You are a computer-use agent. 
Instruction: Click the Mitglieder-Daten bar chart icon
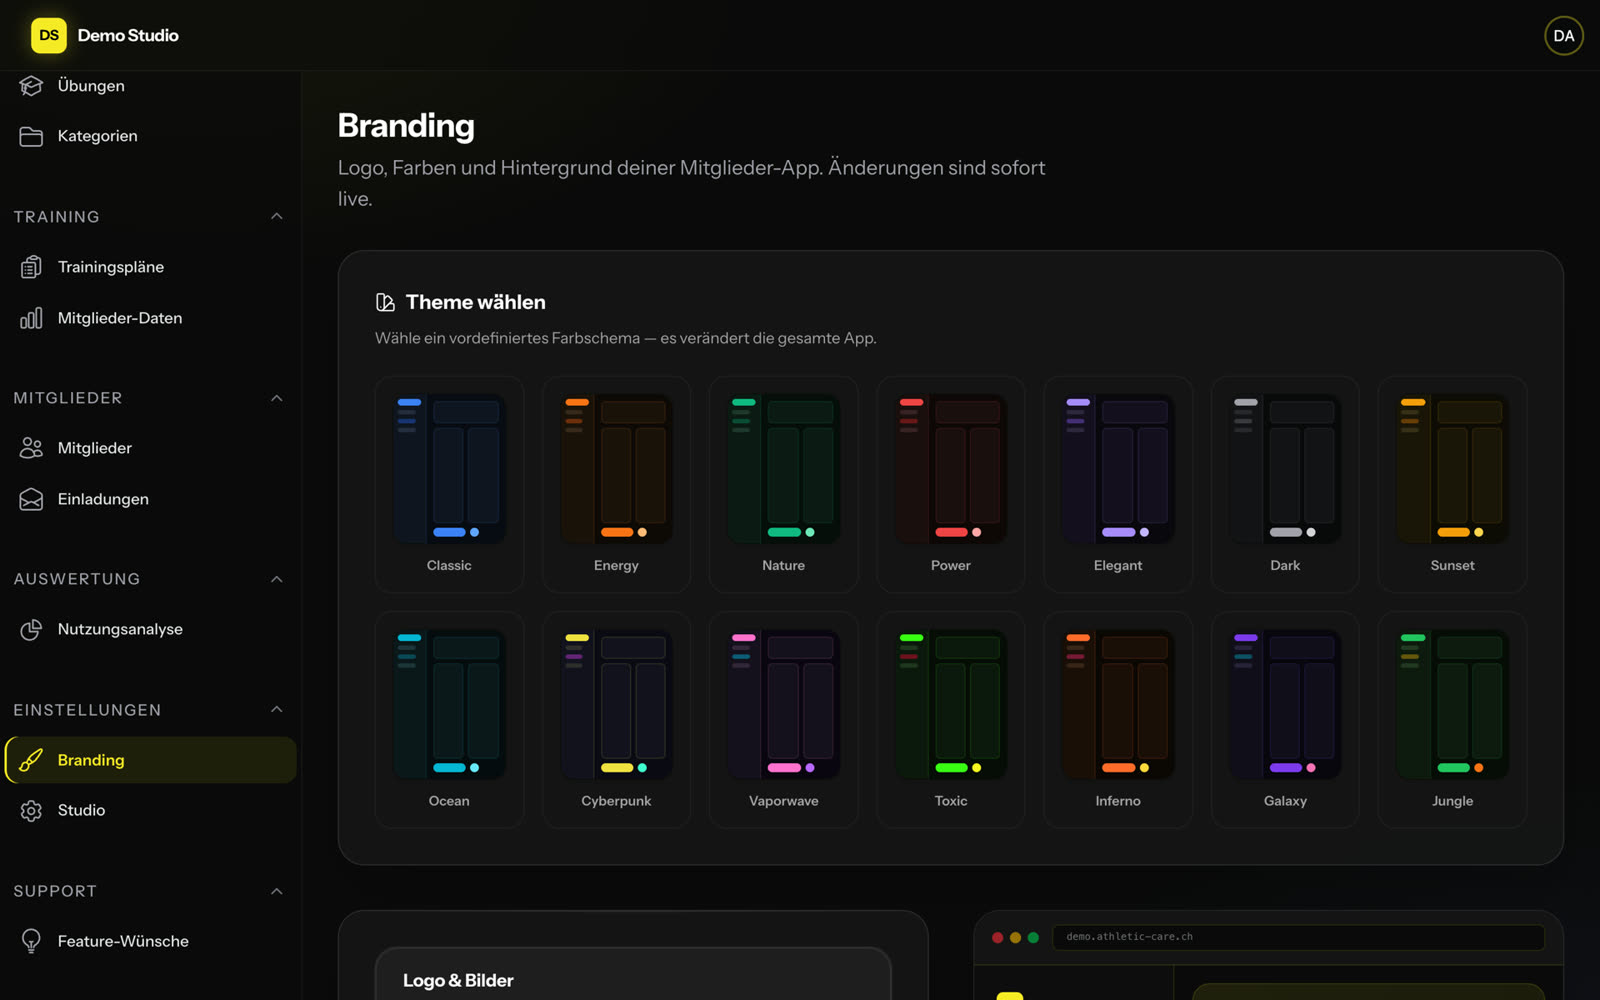(x=31, y=318)
